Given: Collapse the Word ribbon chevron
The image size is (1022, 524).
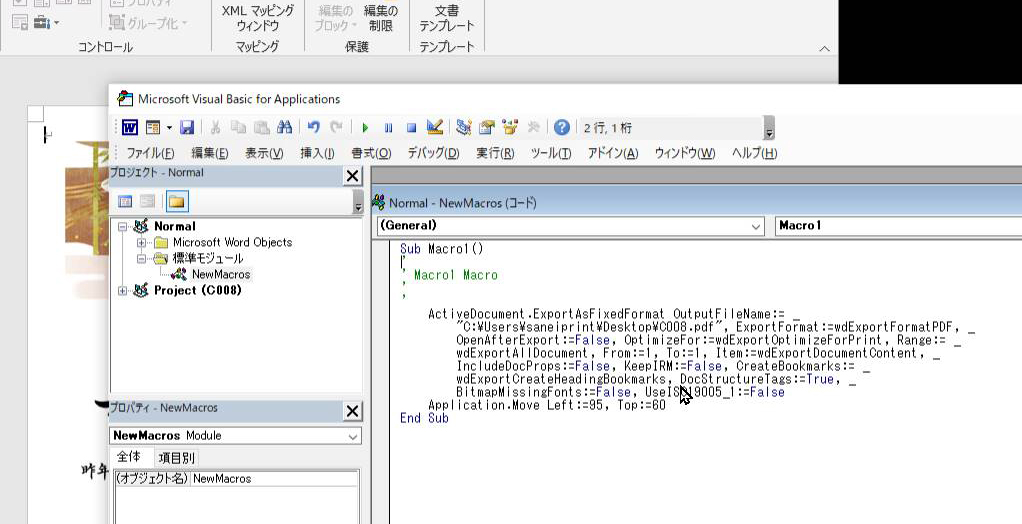Looking at the screenshot, I should (824, 48).
